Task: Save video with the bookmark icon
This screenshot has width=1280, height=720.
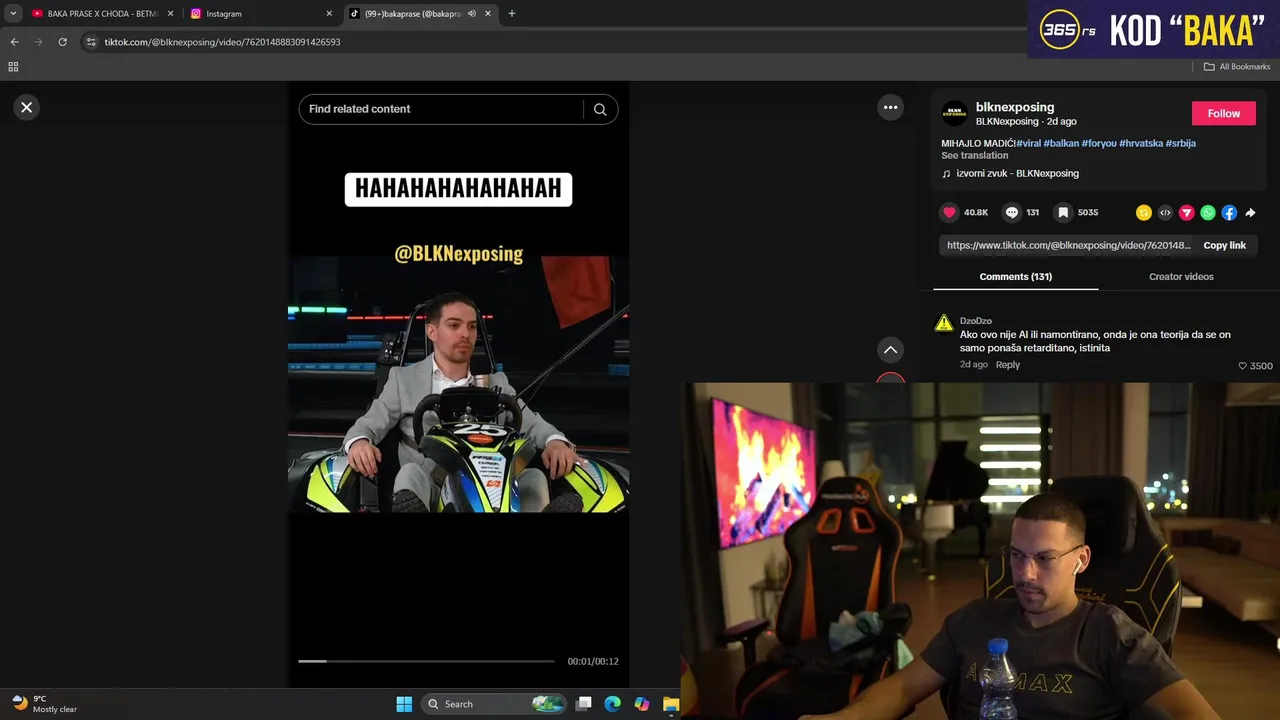Action: 1064,212
